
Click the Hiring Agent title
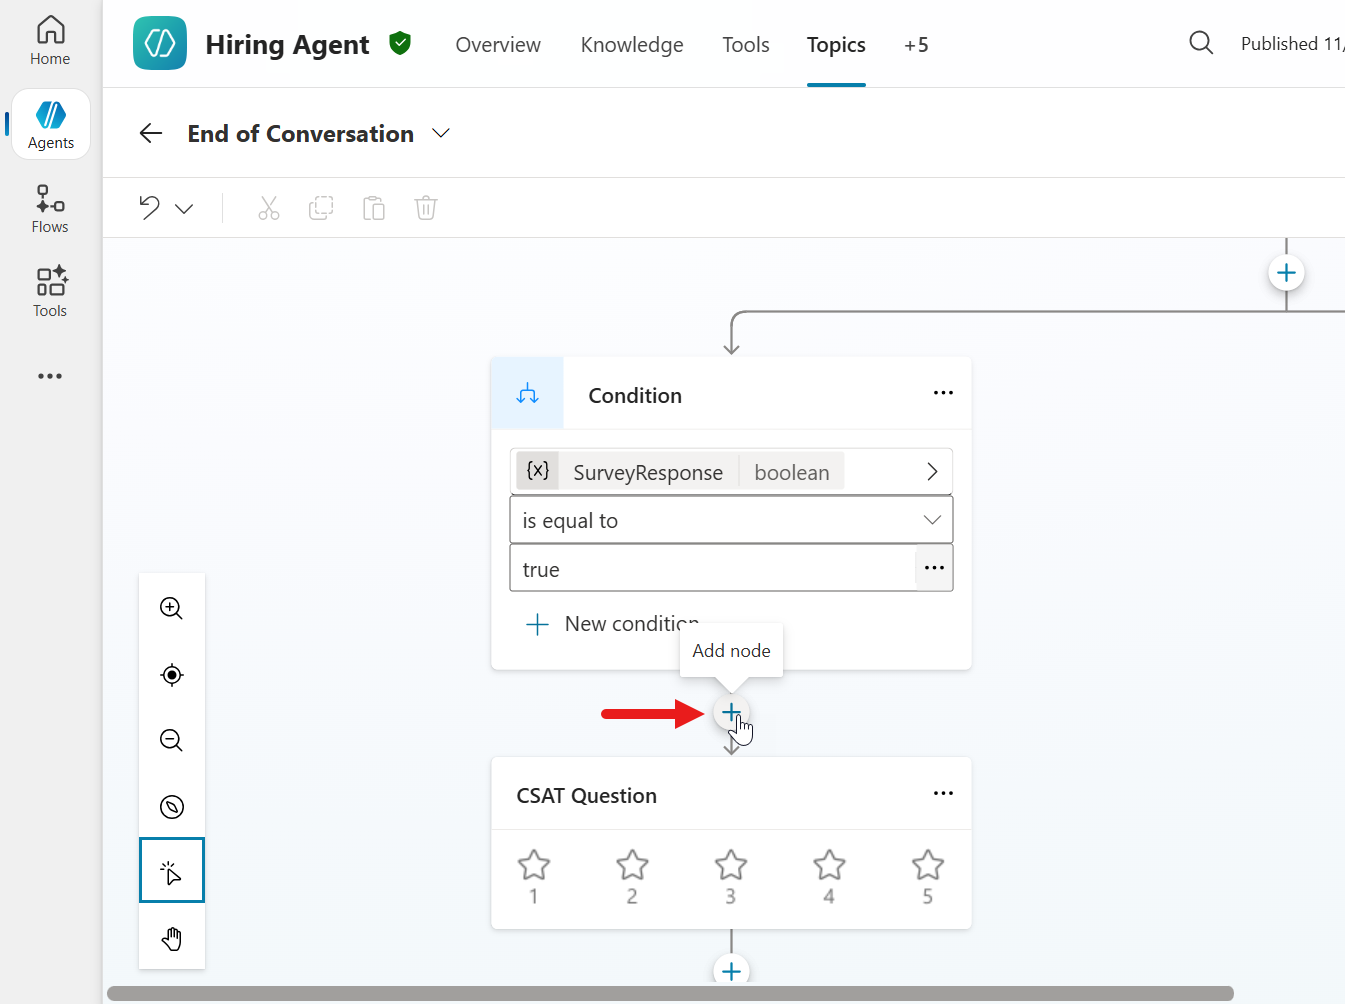287,45
